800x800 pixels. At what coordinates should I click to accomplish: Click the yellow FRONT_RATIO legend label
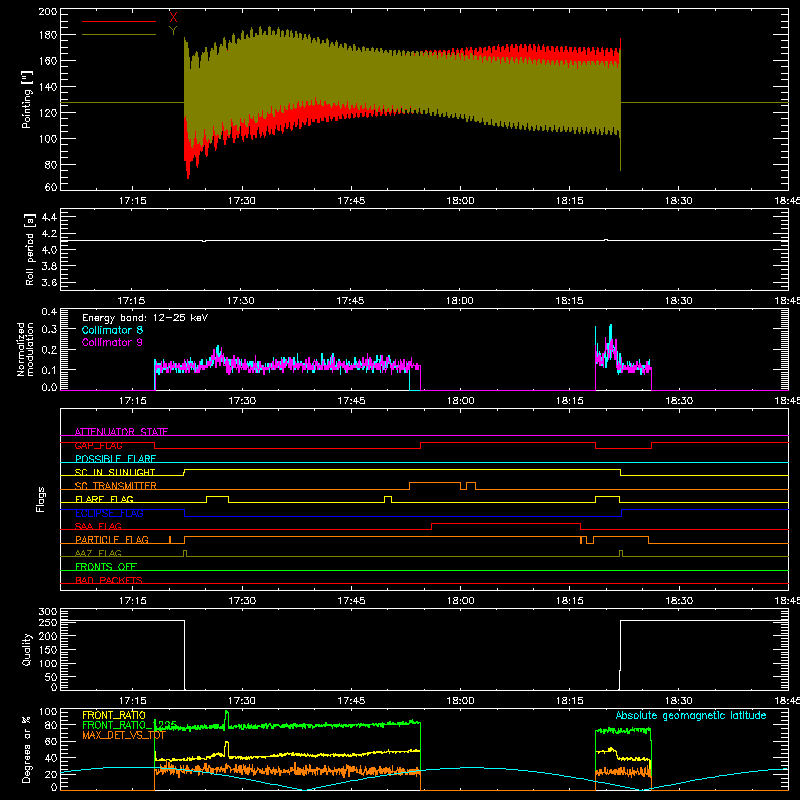114,715
